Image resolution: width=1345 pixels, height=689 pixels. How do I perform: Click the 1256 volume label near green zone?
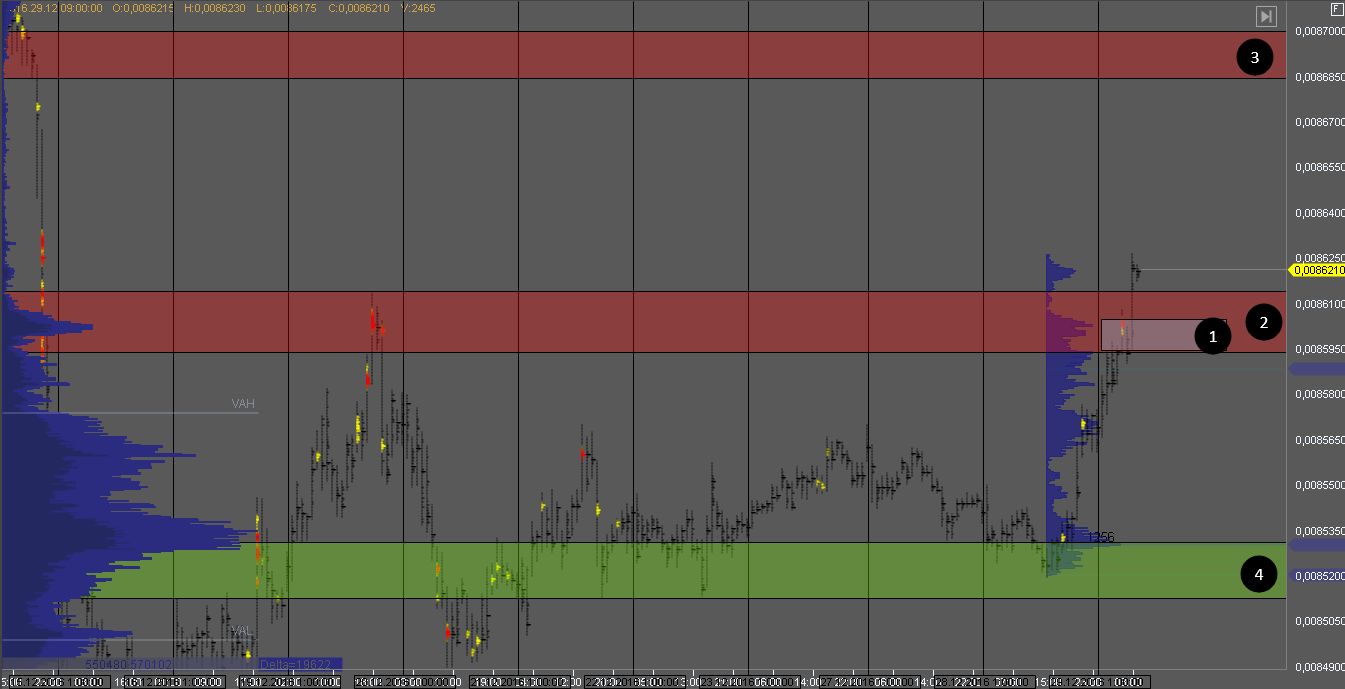click(x=1100, y=537)
